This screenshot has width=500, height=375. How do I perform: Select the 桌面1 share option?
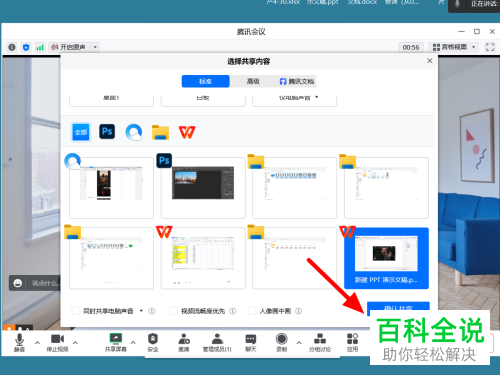(111, 101)
